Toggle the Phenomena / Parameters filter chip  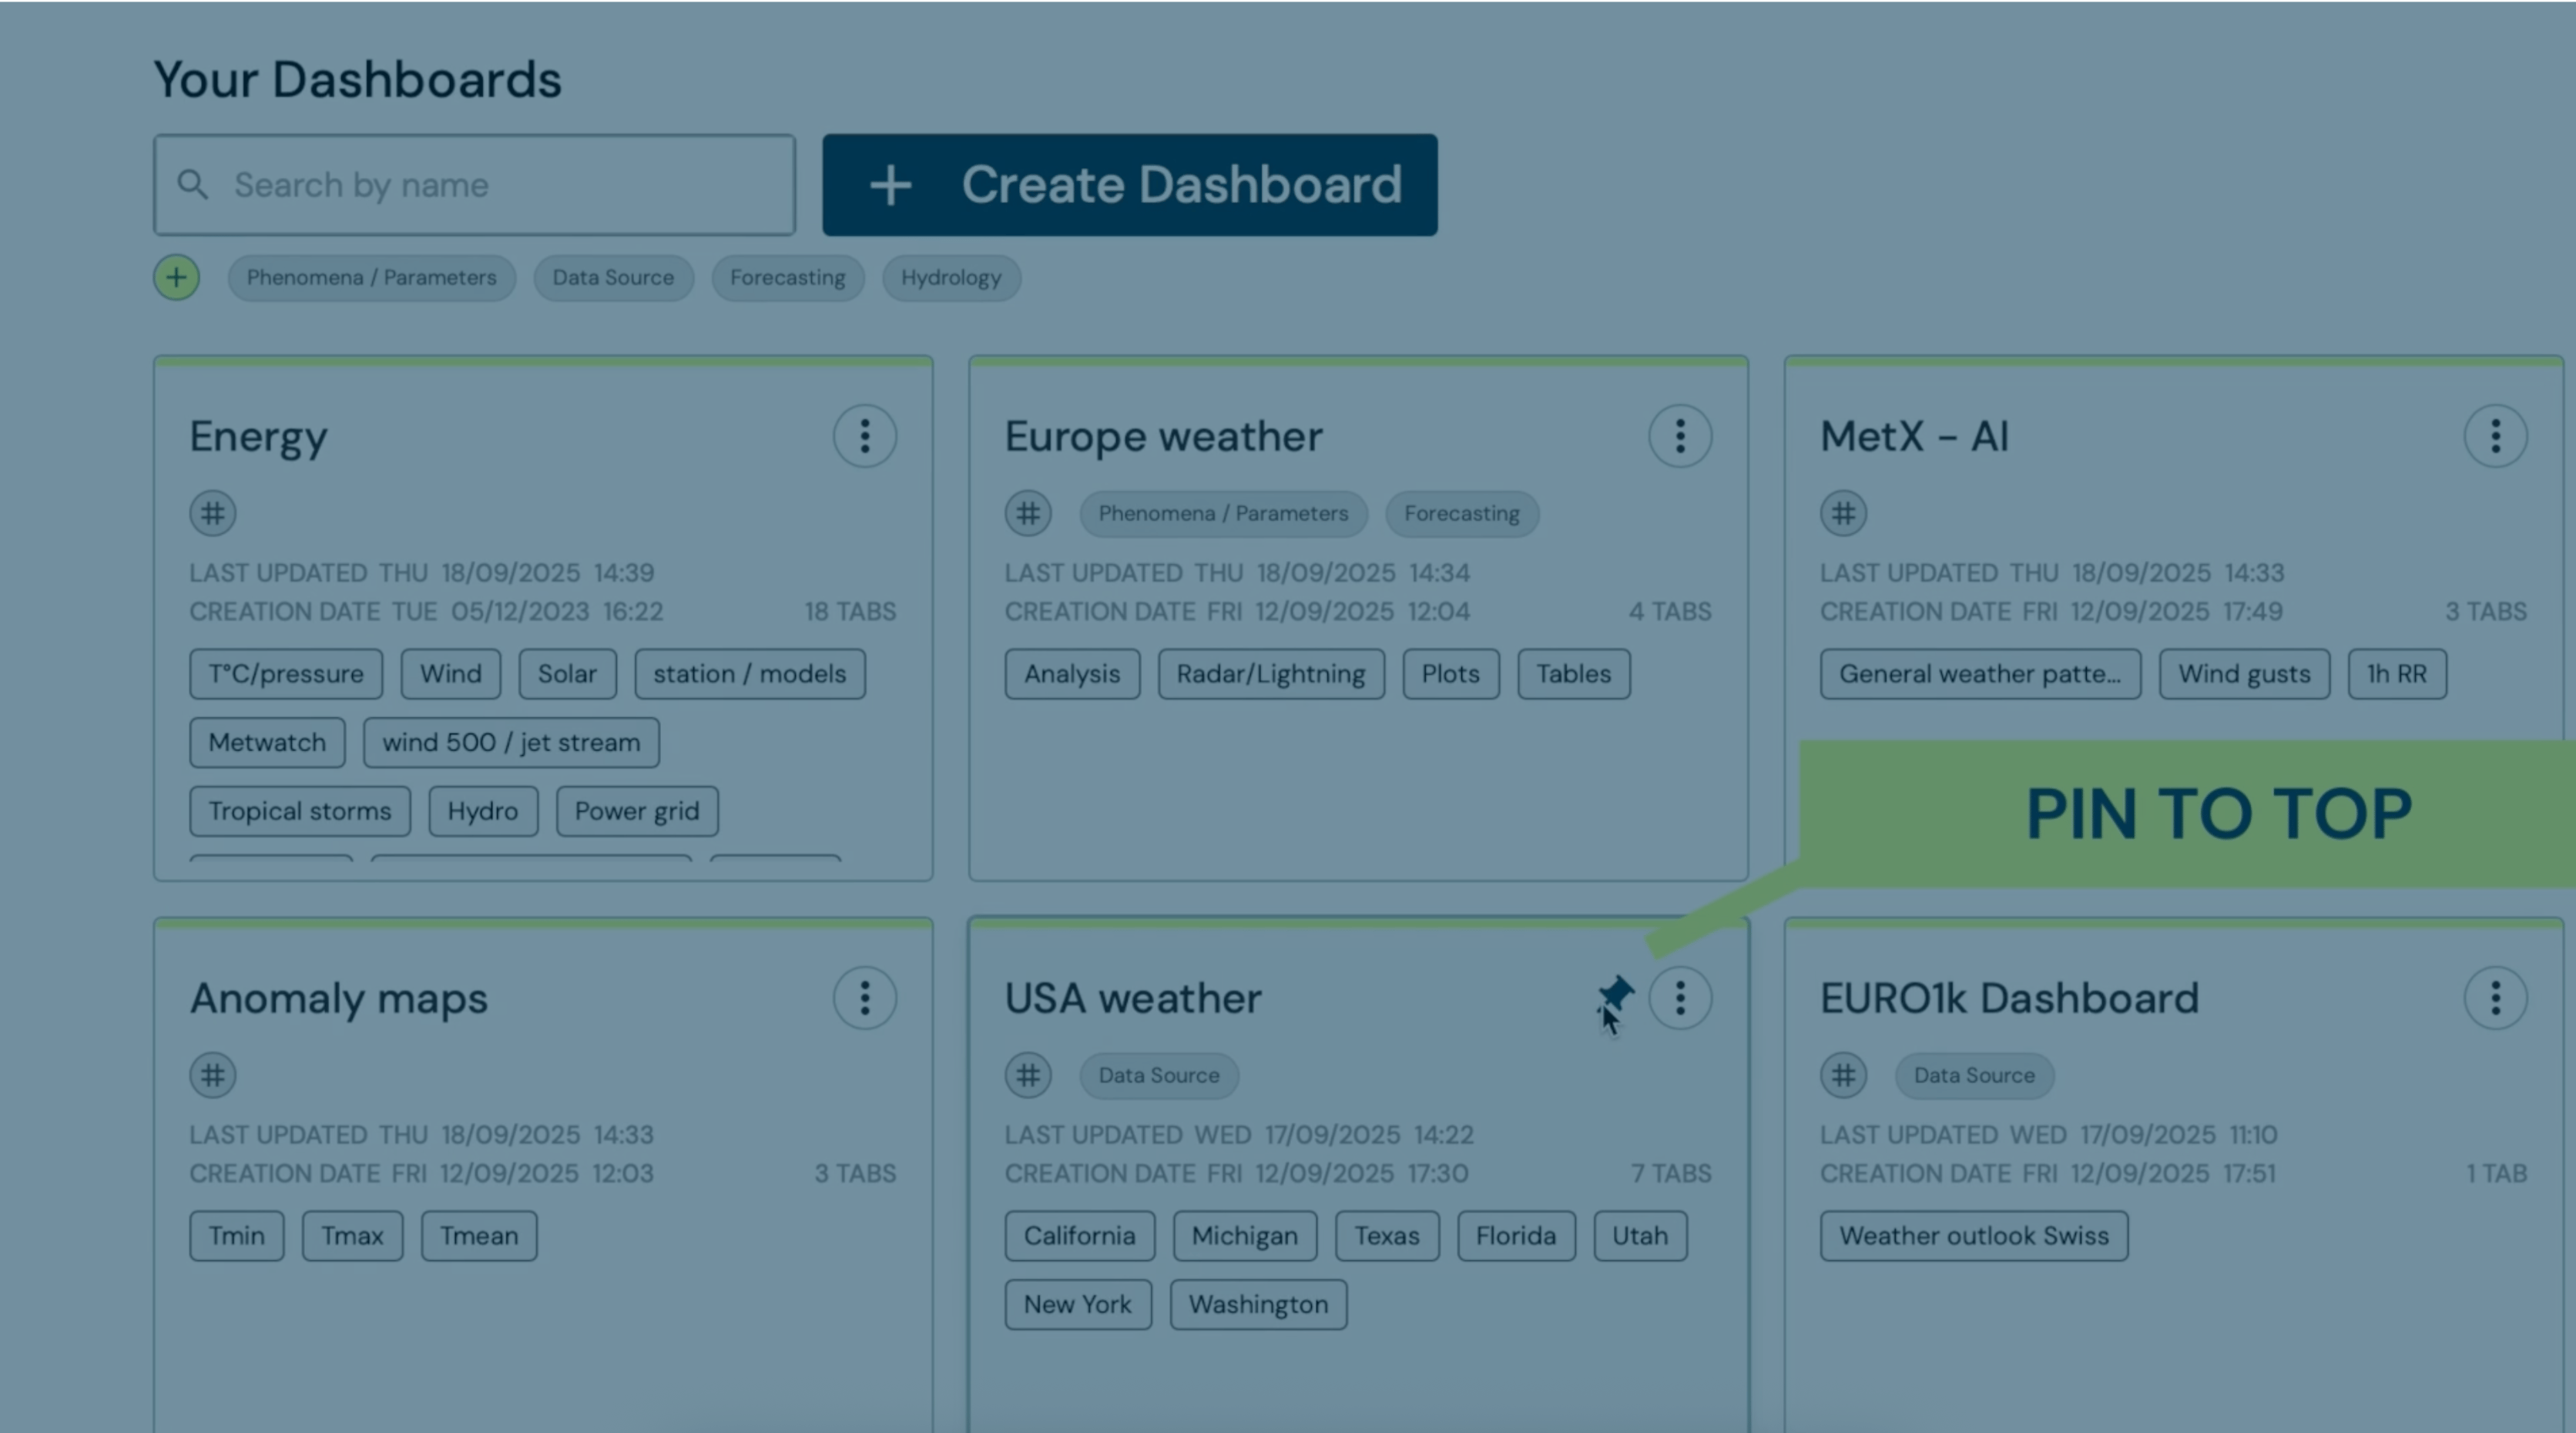[371, 278]
